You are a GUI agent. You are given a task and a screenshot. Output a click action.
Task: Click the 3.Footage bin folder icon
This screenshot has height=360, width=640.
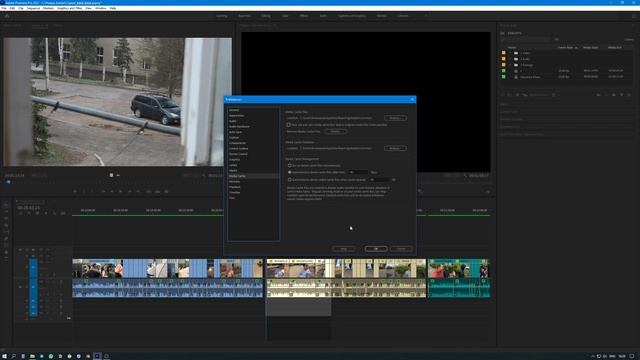(x=516, y=65)
